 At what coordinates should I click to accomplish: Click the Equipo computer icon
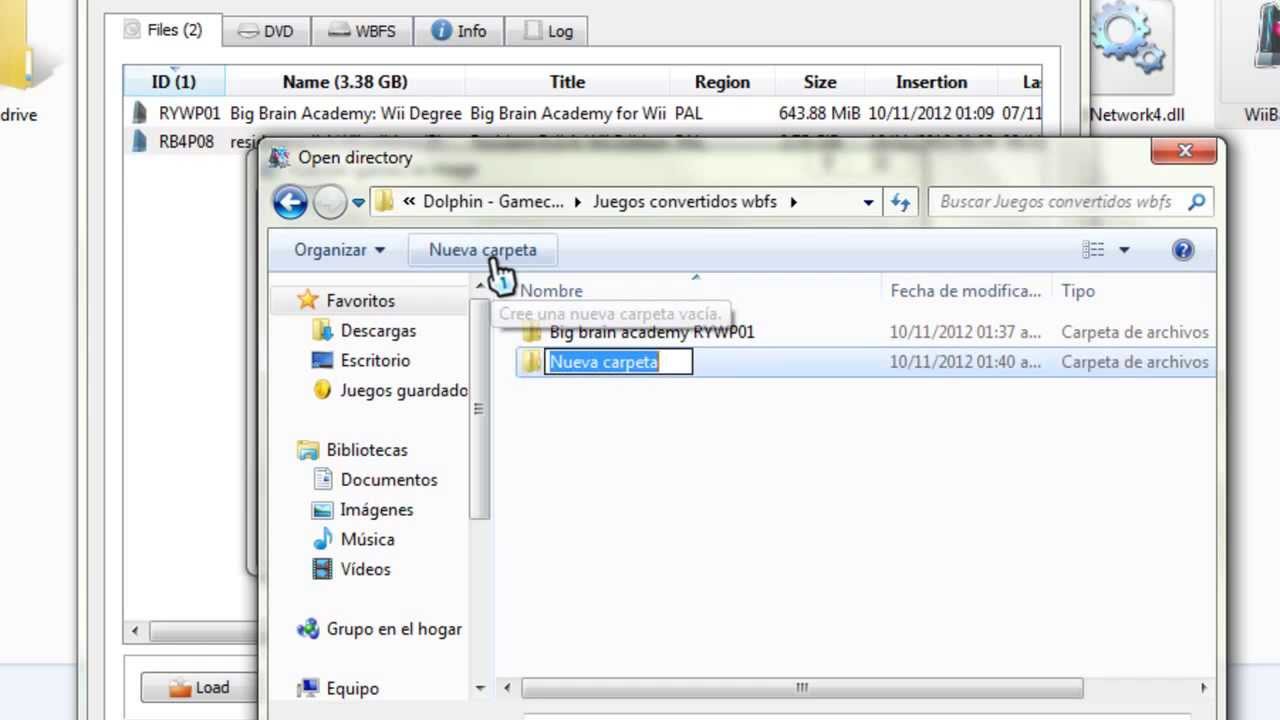[x=308, y=688]
